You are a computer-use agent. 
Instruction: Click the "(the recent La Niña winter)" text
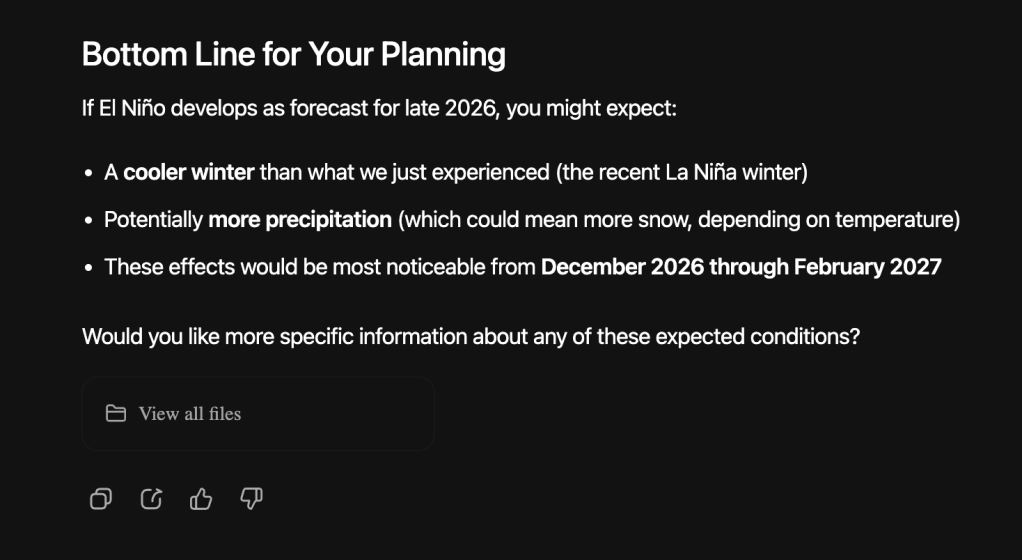click(681, 172)
